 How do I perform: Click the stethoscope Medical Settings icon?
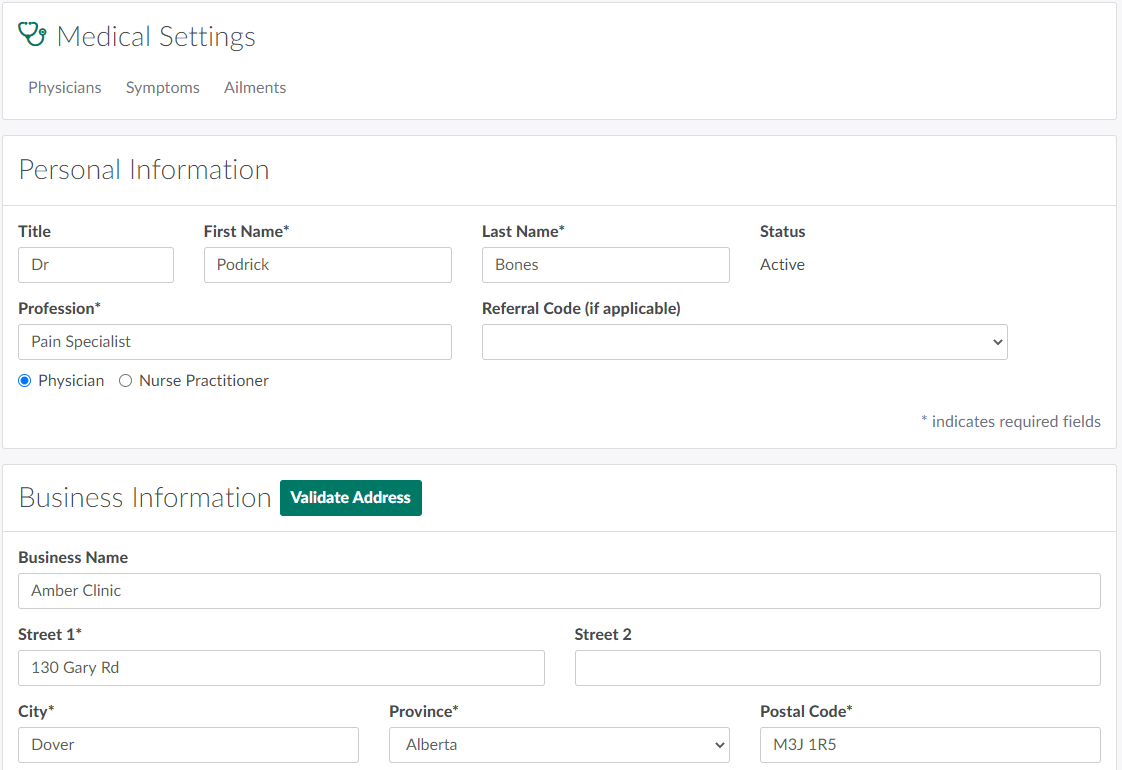click(x=33, y=35)
